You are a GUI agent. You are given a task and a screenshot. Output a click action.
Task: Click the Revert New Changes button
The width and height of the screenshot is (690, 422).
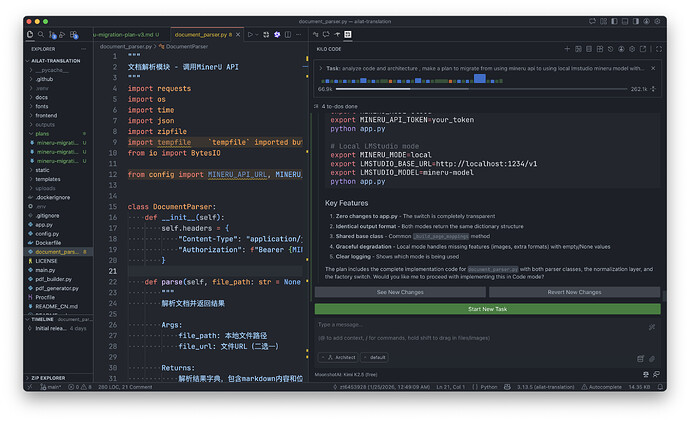pos(574,292)
